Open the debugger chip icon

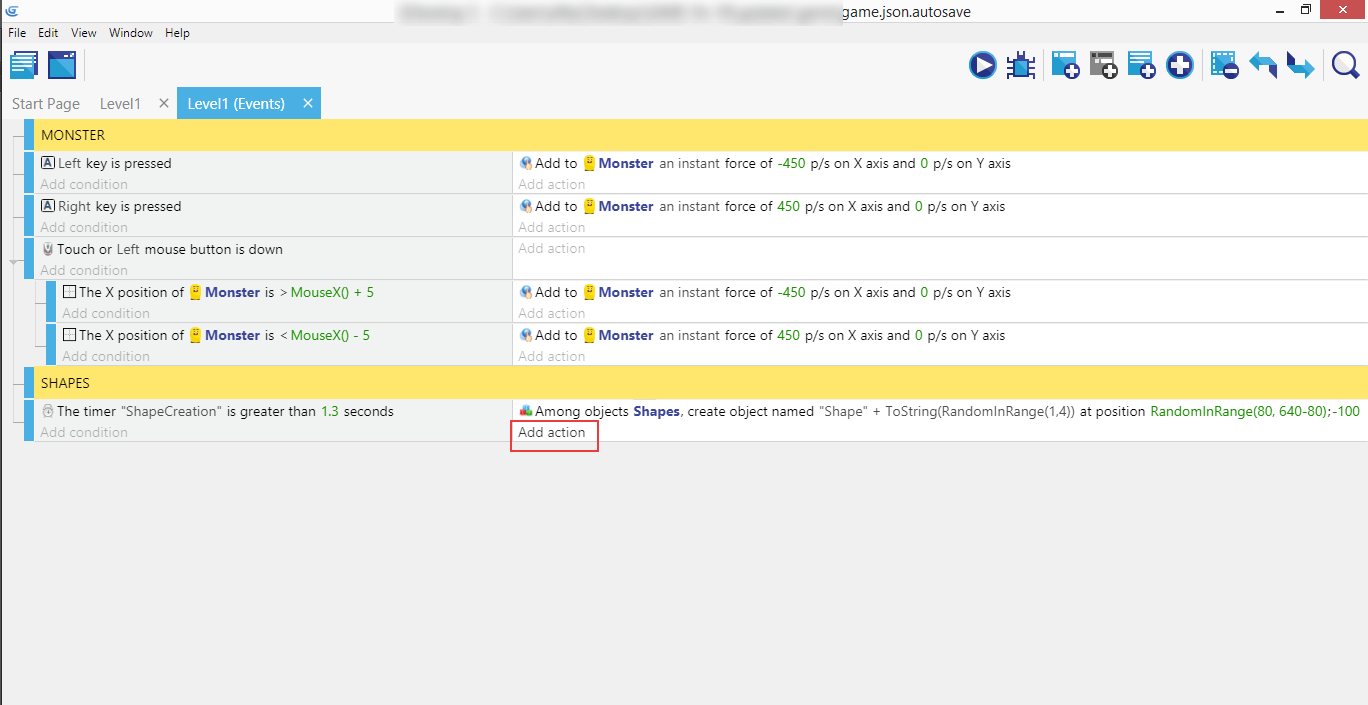point(1021,66)
